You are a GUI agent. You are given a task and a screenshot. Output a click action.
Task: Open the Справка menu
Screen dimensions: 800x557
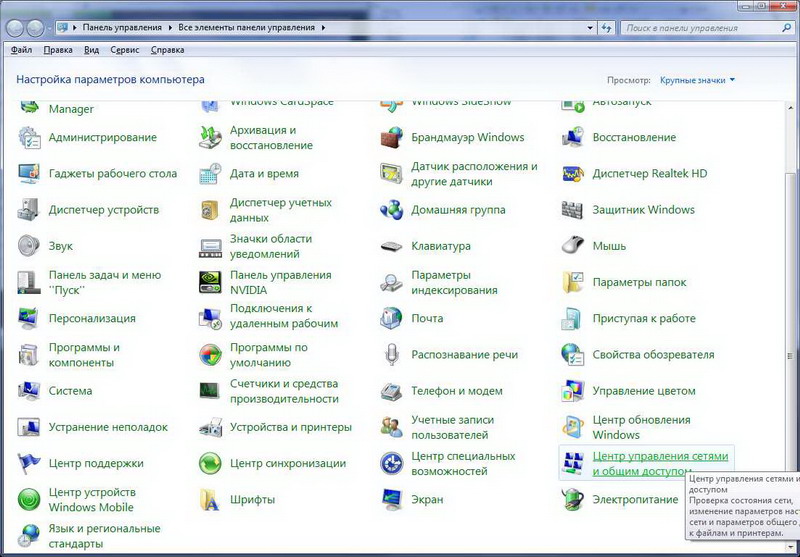point(167,50)
